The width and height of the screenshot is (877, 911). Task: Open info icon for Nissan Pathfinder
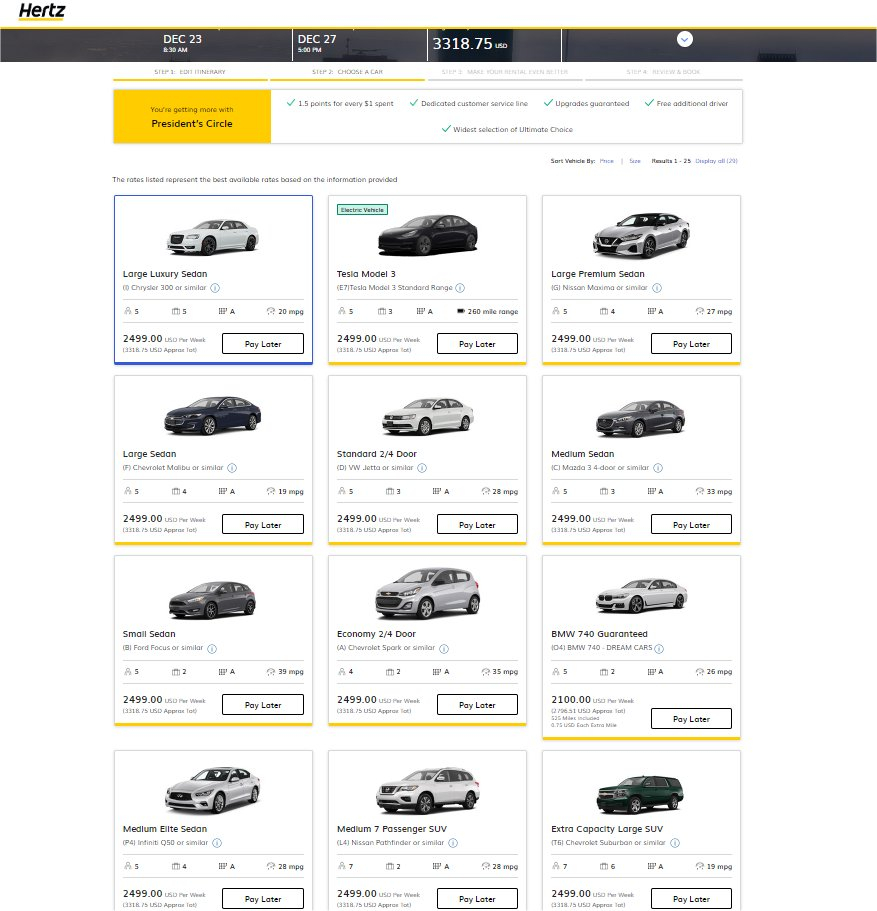[453, 843]
